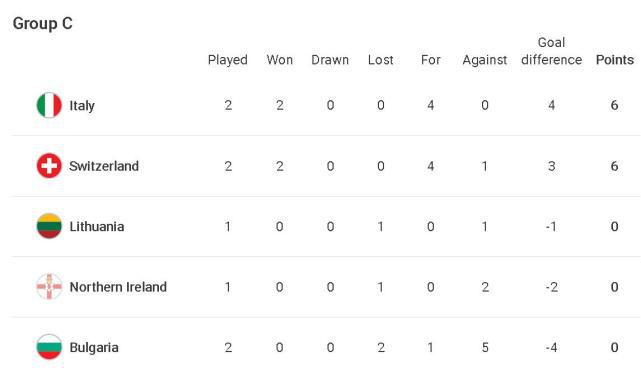Click the Group C heading
This screenshot has height=389, width=641.
pos(43,23)
